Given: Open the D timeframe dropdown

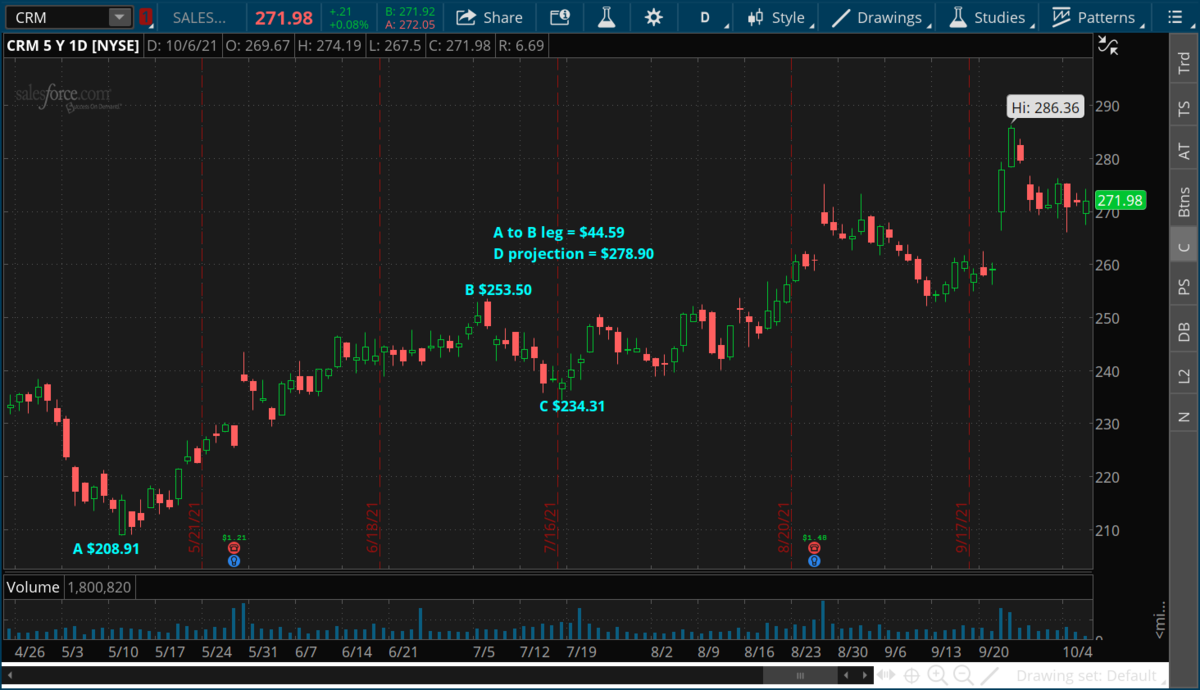Looking at the screenshot, I should (706, 17).
